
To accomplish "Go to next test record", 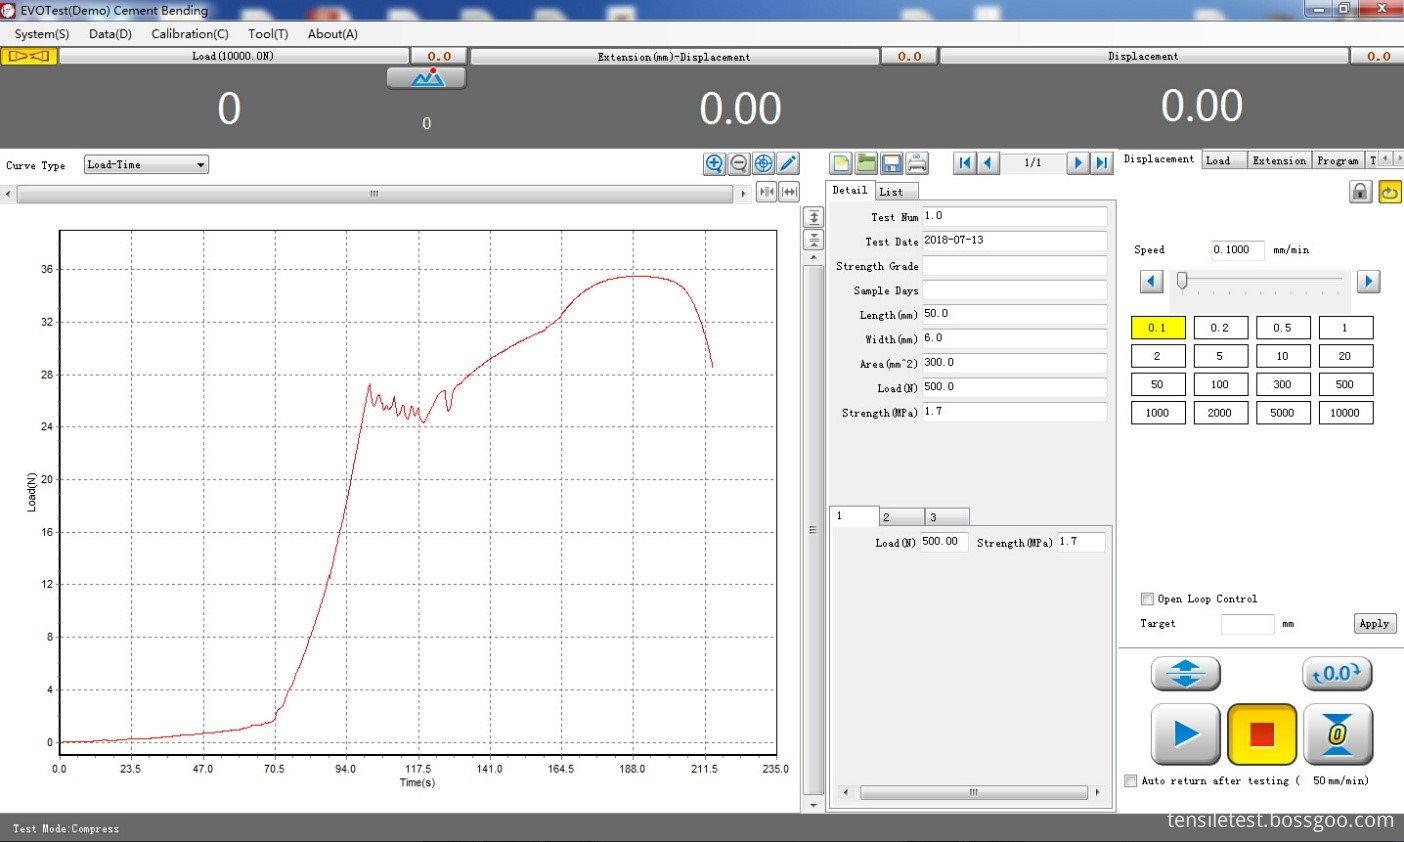I will pos(1078,163).
